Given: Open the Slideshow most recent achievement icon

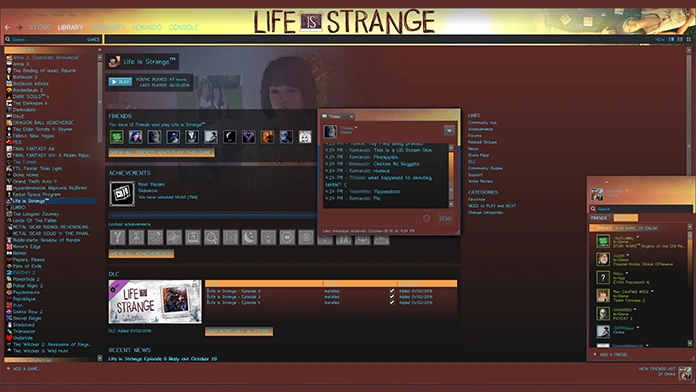Looking at the screenshot, I should click(x=122, y=194).
